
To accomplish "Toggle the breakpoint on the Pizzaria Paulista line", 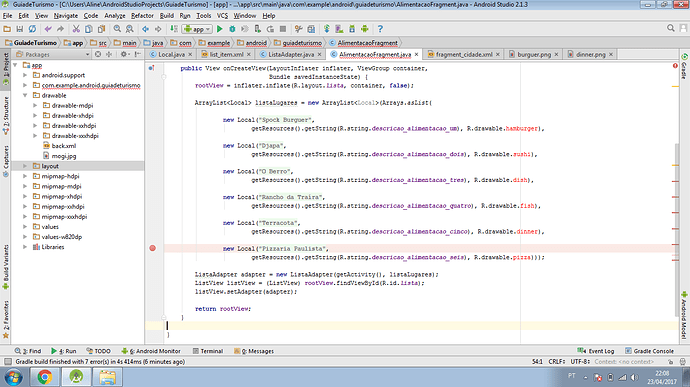I will (153, 248).
